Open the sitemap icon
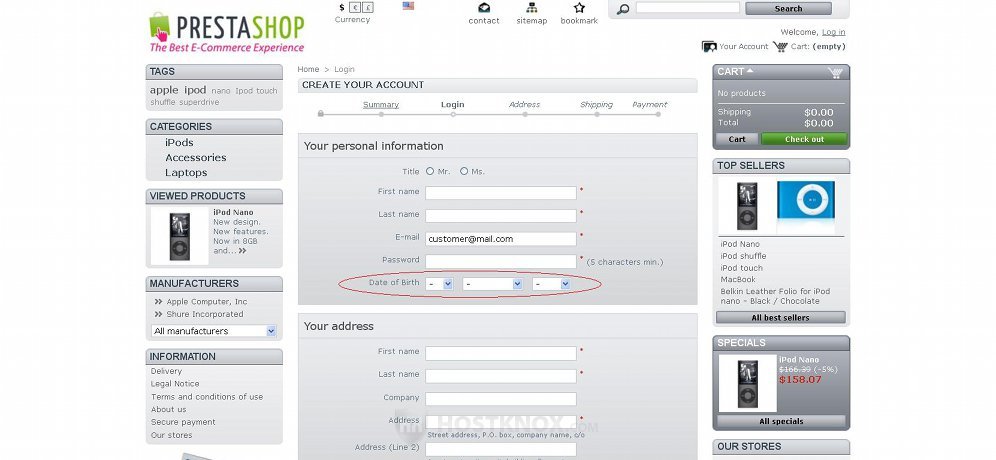The height and width of the screenshot is (460, 996). (532, 8)
